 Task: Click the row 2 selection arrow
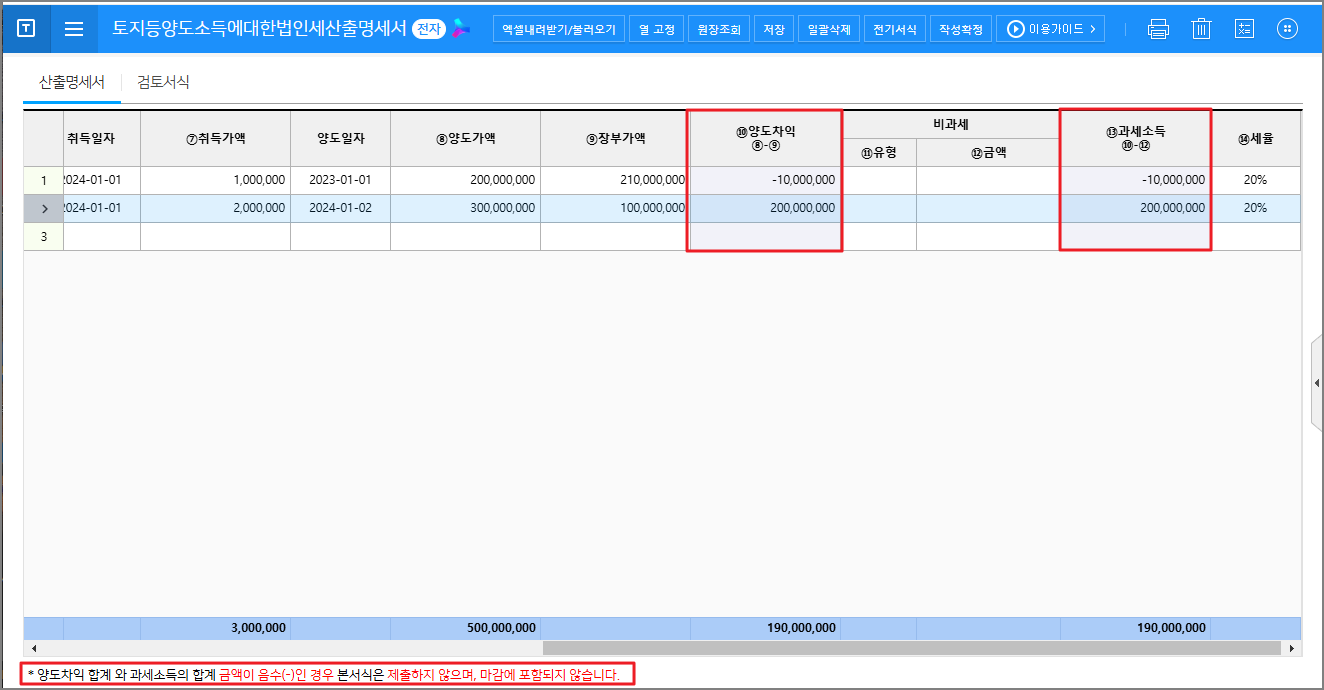tap(44, 208)
